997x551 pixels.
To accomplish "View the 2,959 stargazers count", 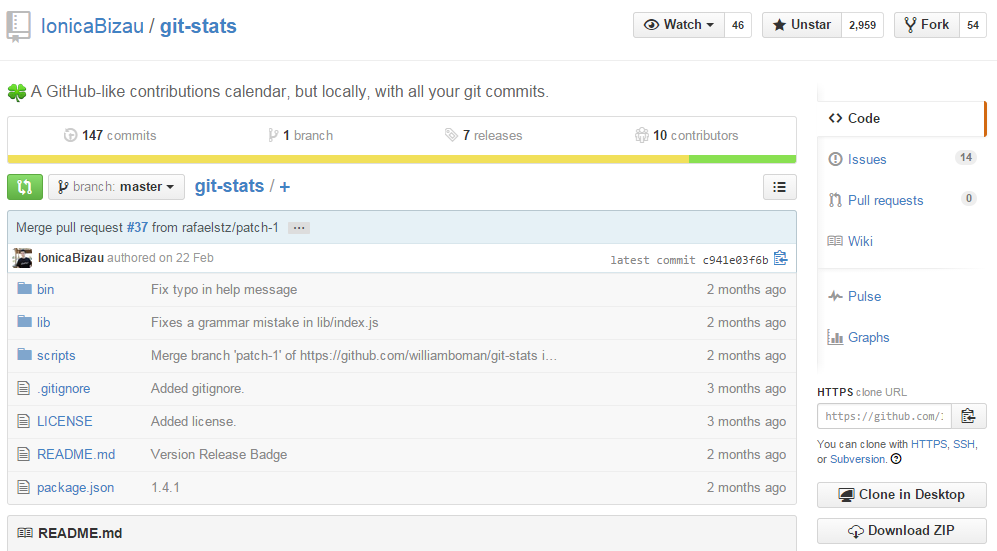I will click(862, 25).
